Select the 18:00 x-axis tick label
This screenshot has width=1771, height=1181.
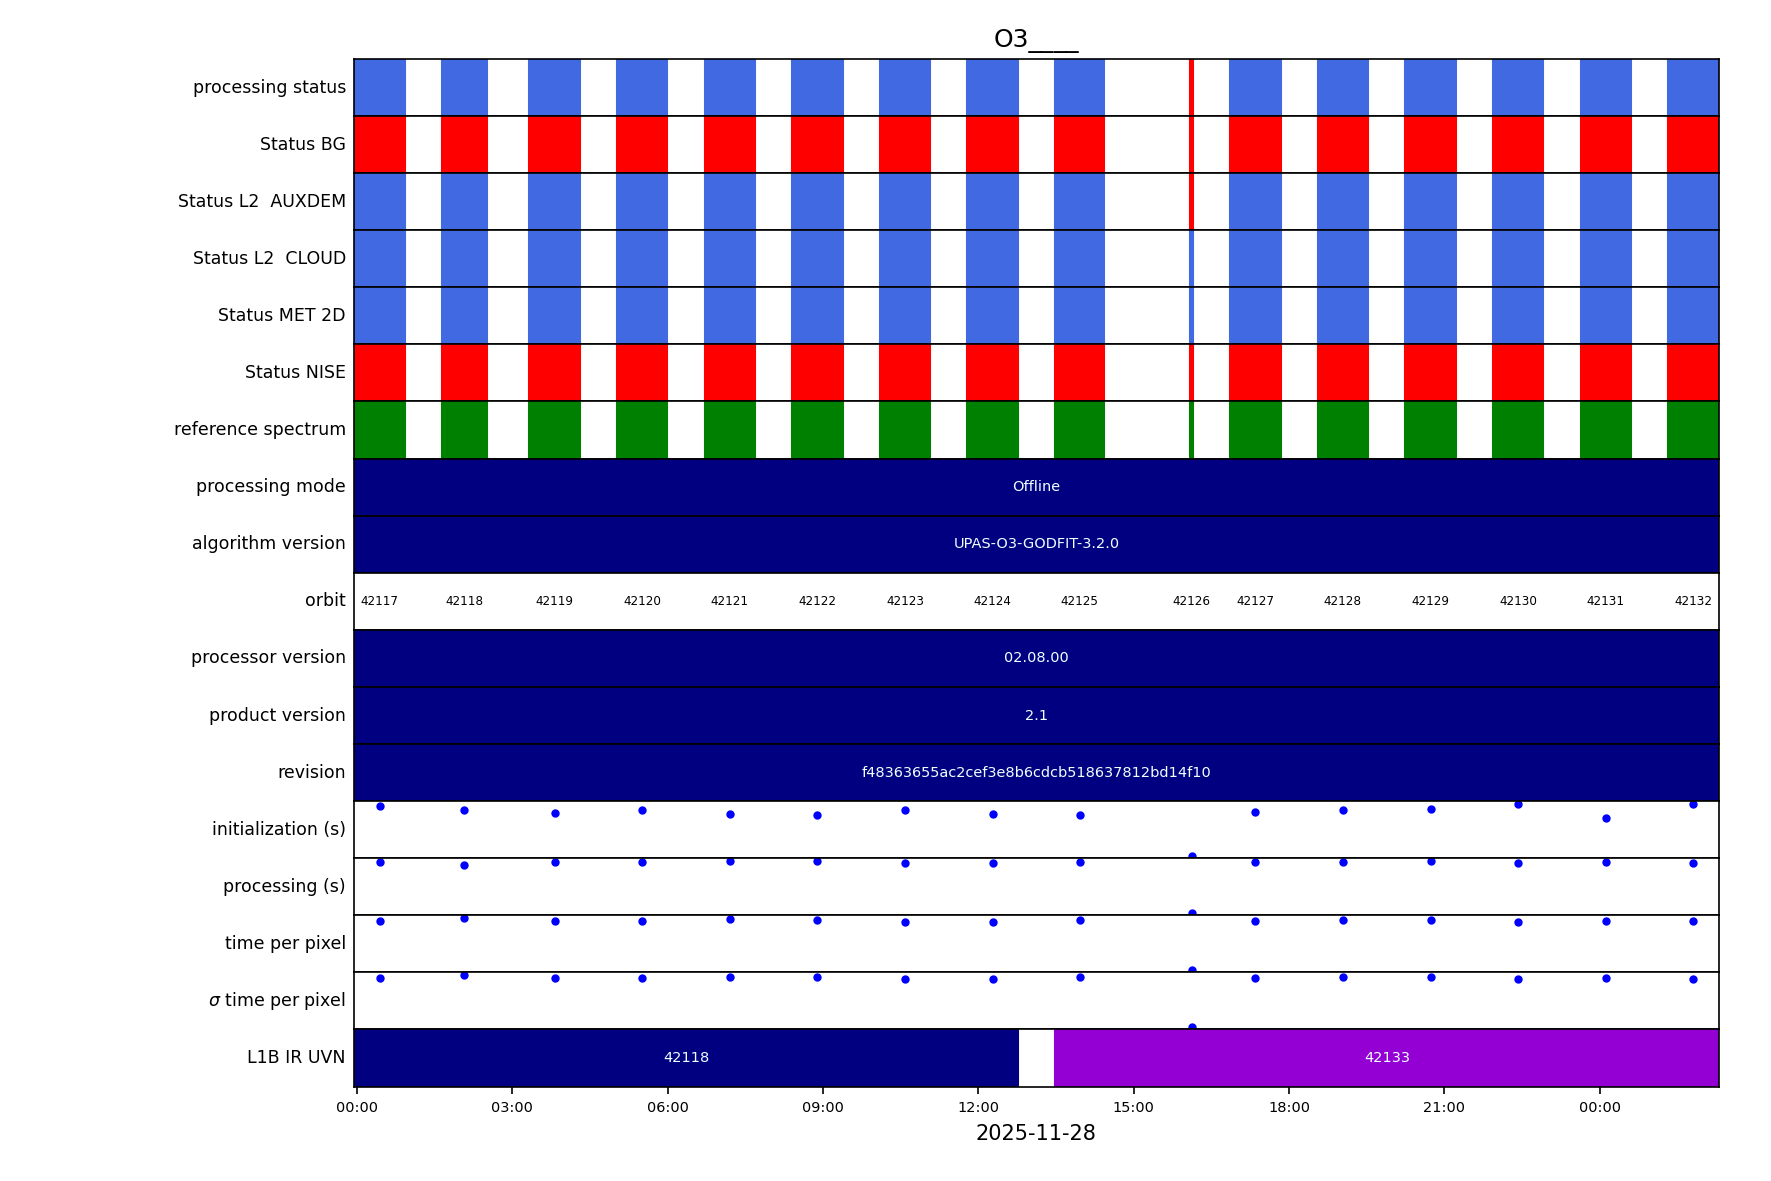click(x=1289, y=1108)
